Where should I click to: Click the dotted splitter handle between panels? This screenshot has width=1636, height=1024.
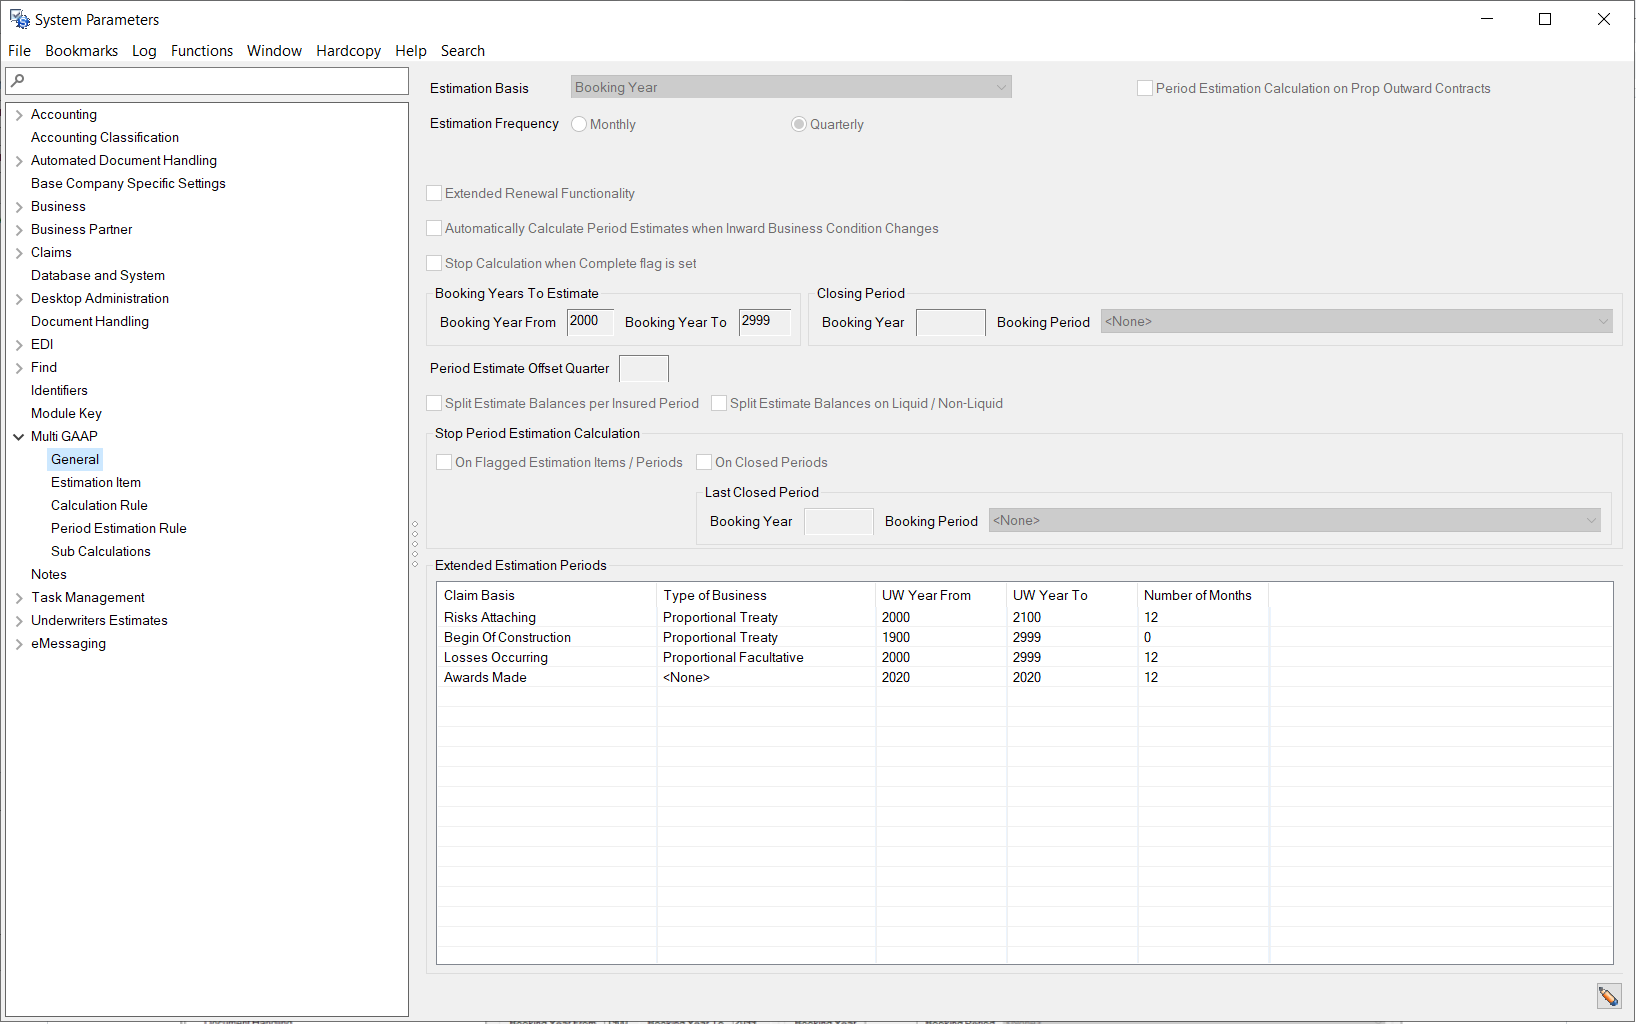(415, 543)
